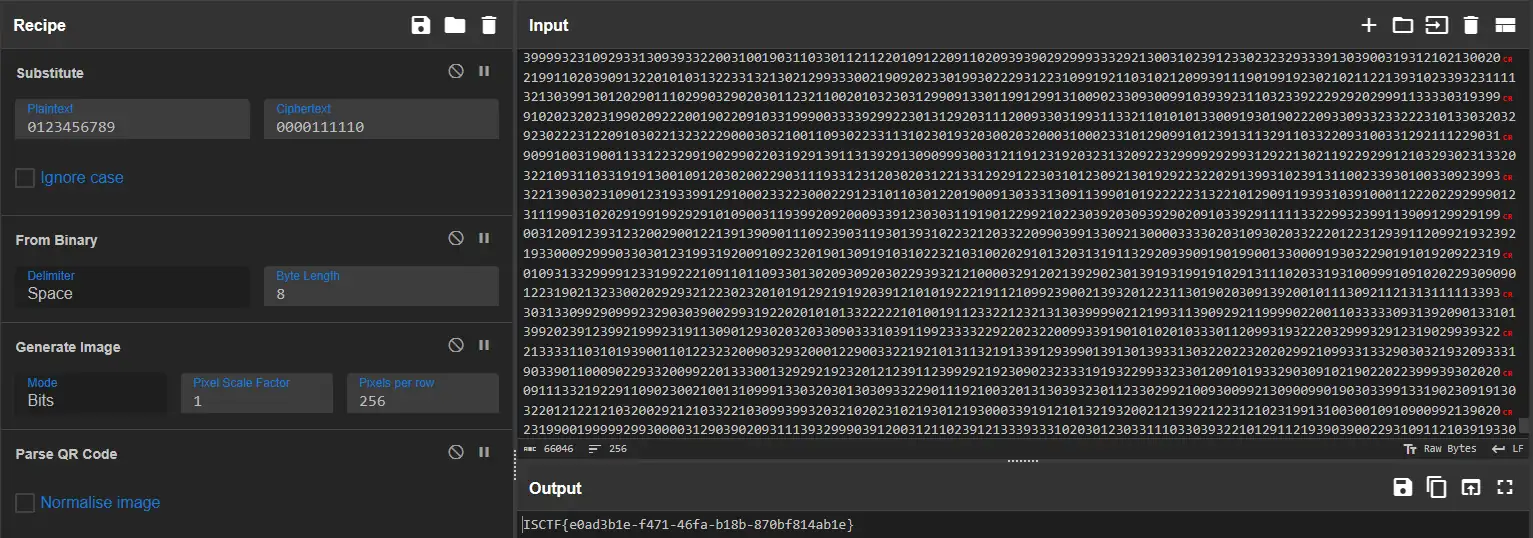Set a breakpoint on From Binary
The width and height of the screenshot is (1533, 538).
point(484,238)
